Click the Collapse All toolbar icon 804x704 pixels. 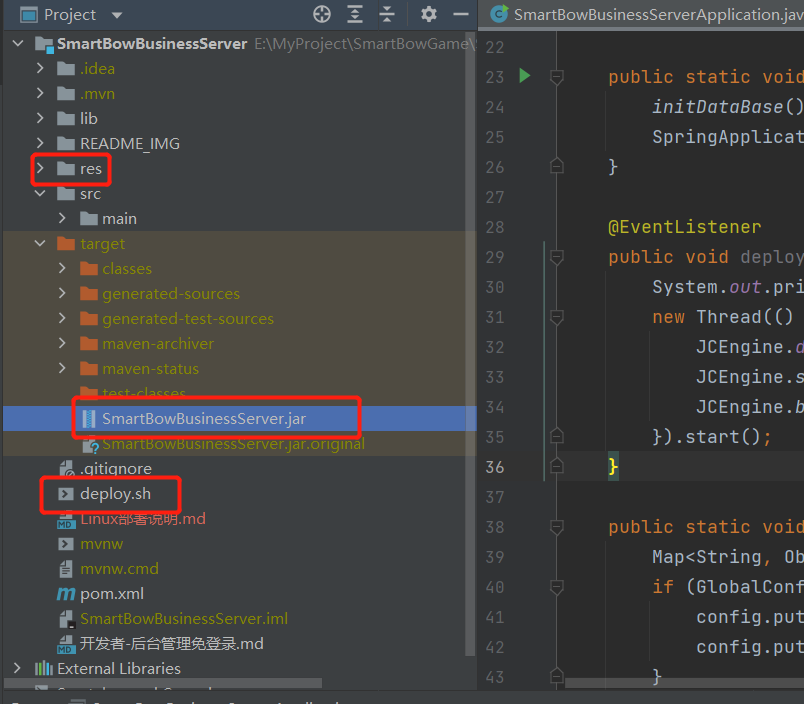coord(387,14)
